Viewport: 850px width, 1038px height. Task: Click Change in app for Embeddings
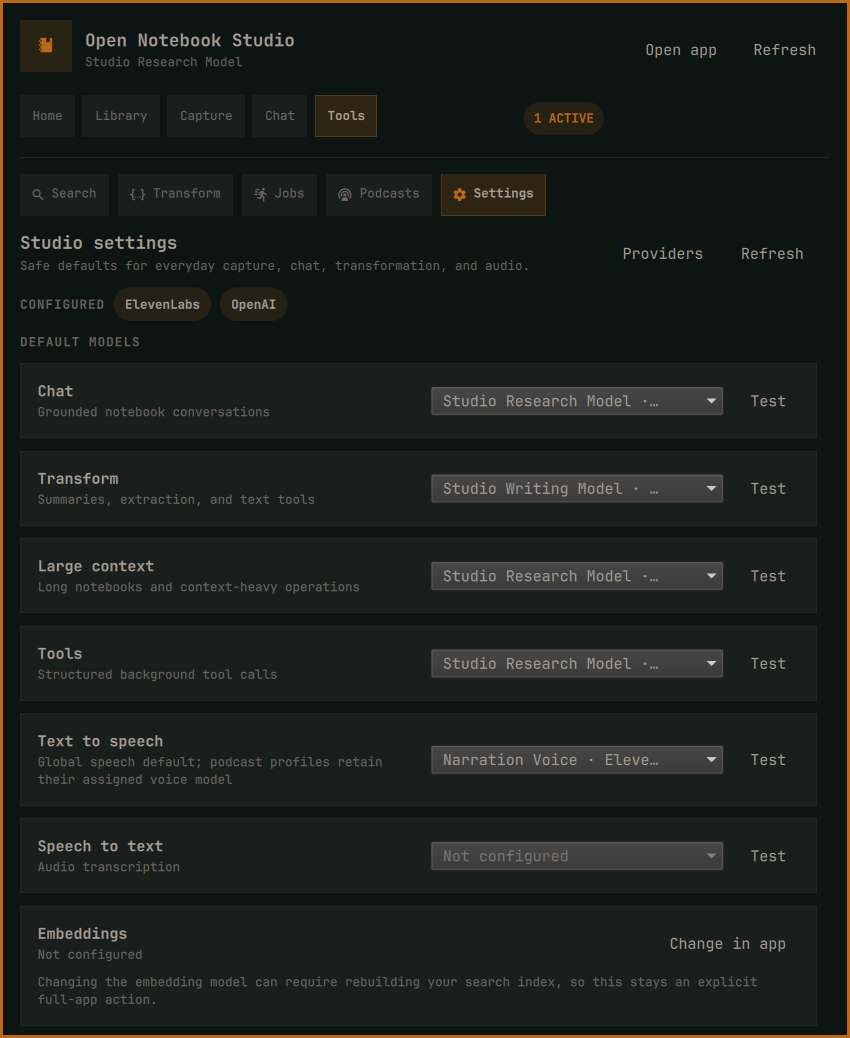click(728, 944)
